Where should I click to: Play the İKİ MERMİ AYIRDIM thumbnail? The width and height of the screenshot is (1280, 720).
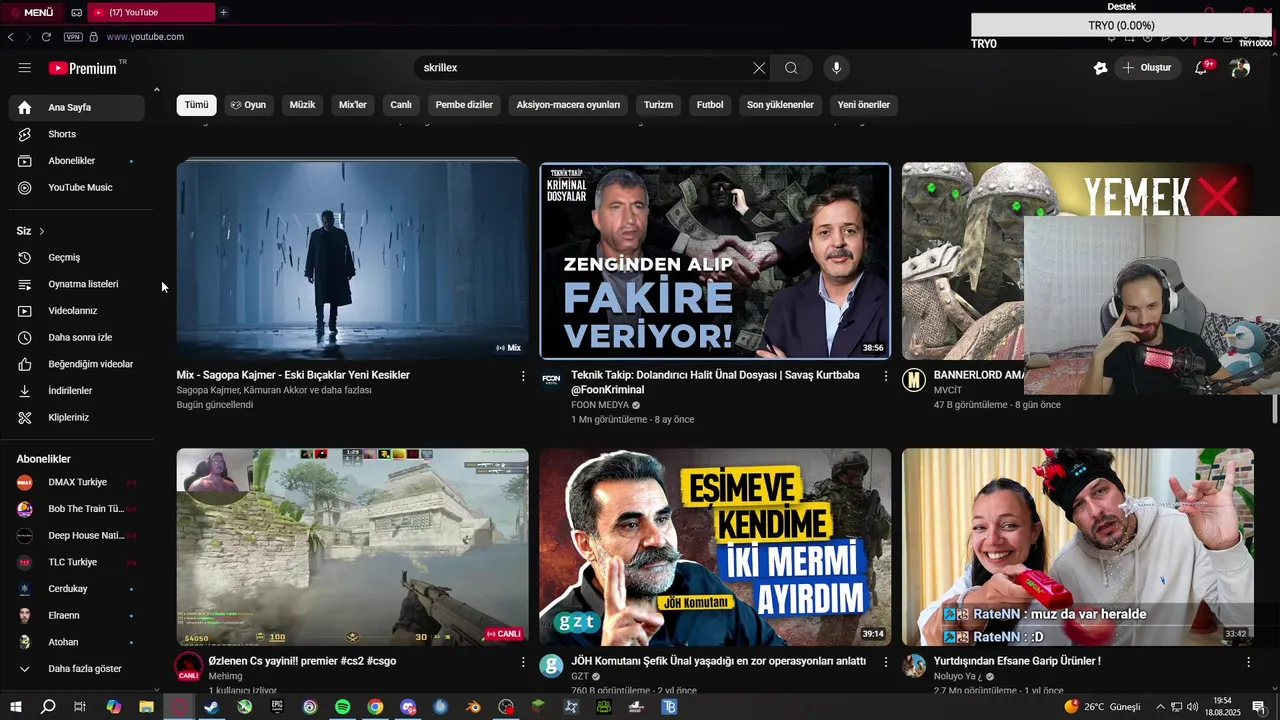click(715, 547)
